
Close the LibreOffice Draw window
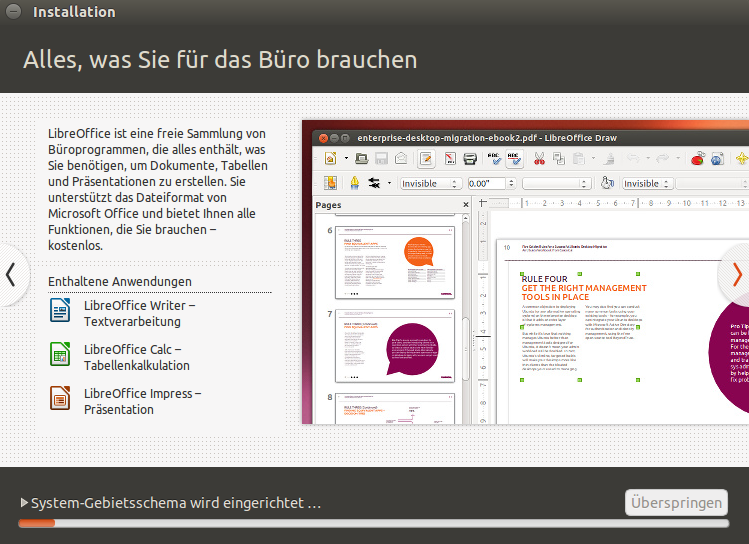coord(323,138)
